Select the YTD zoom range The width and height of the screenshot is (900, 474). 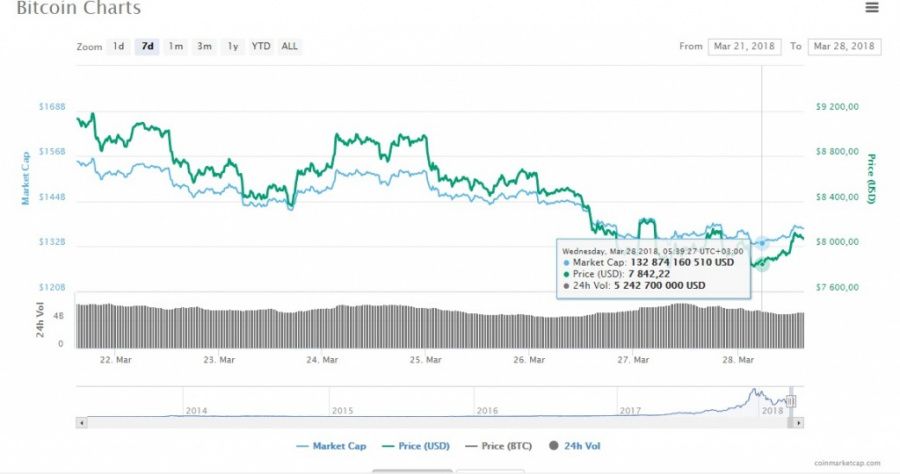[x=261, y=46]
